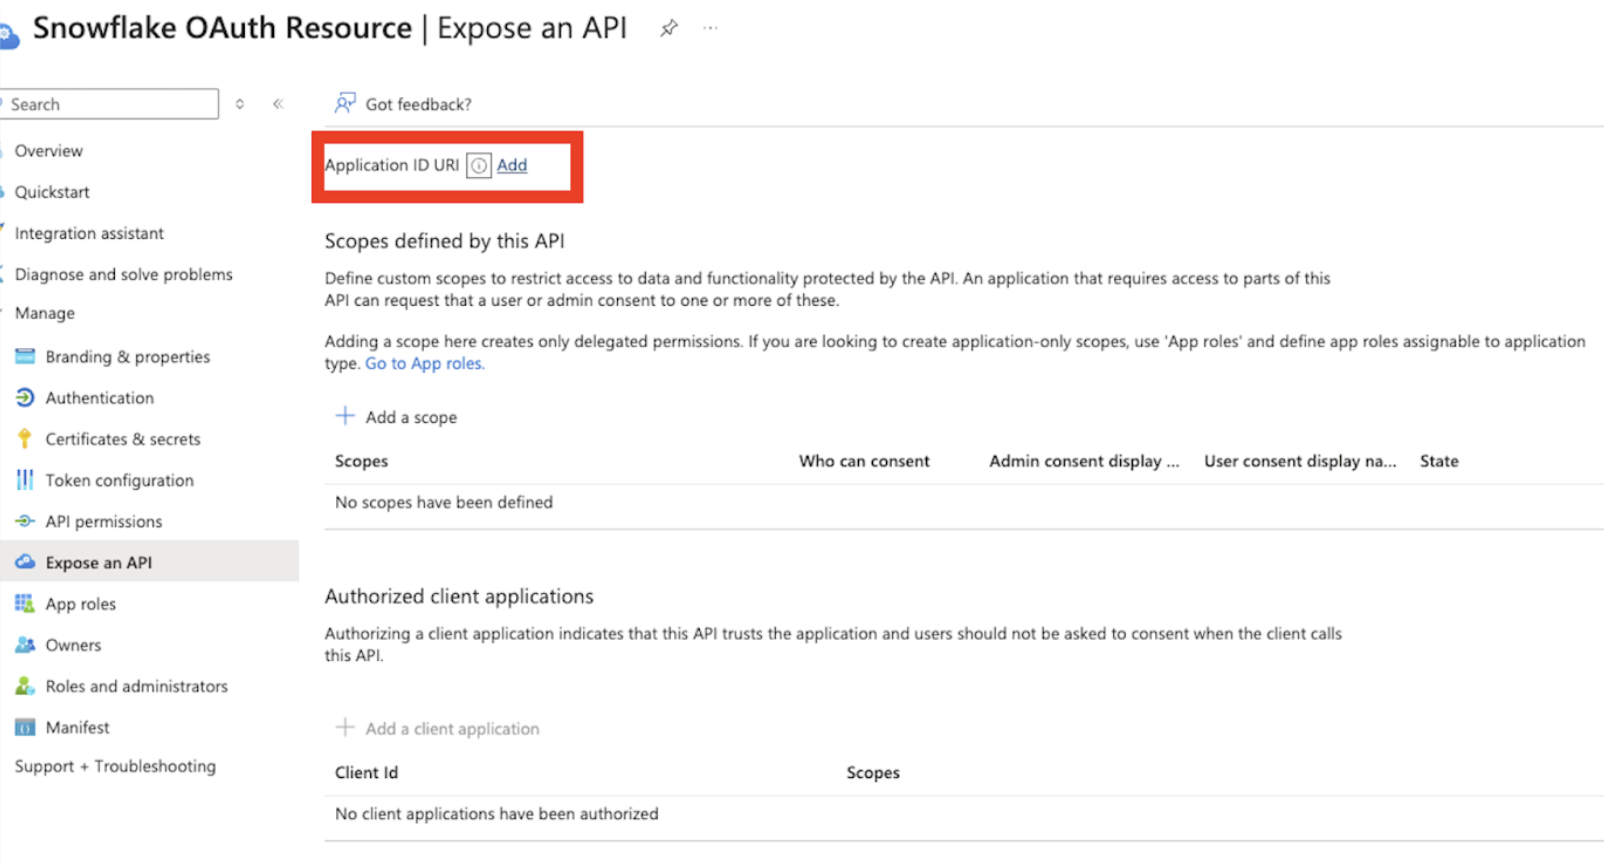Follow the Go to App roles link
1604x866 pixels.
click(x=424, y=364)
